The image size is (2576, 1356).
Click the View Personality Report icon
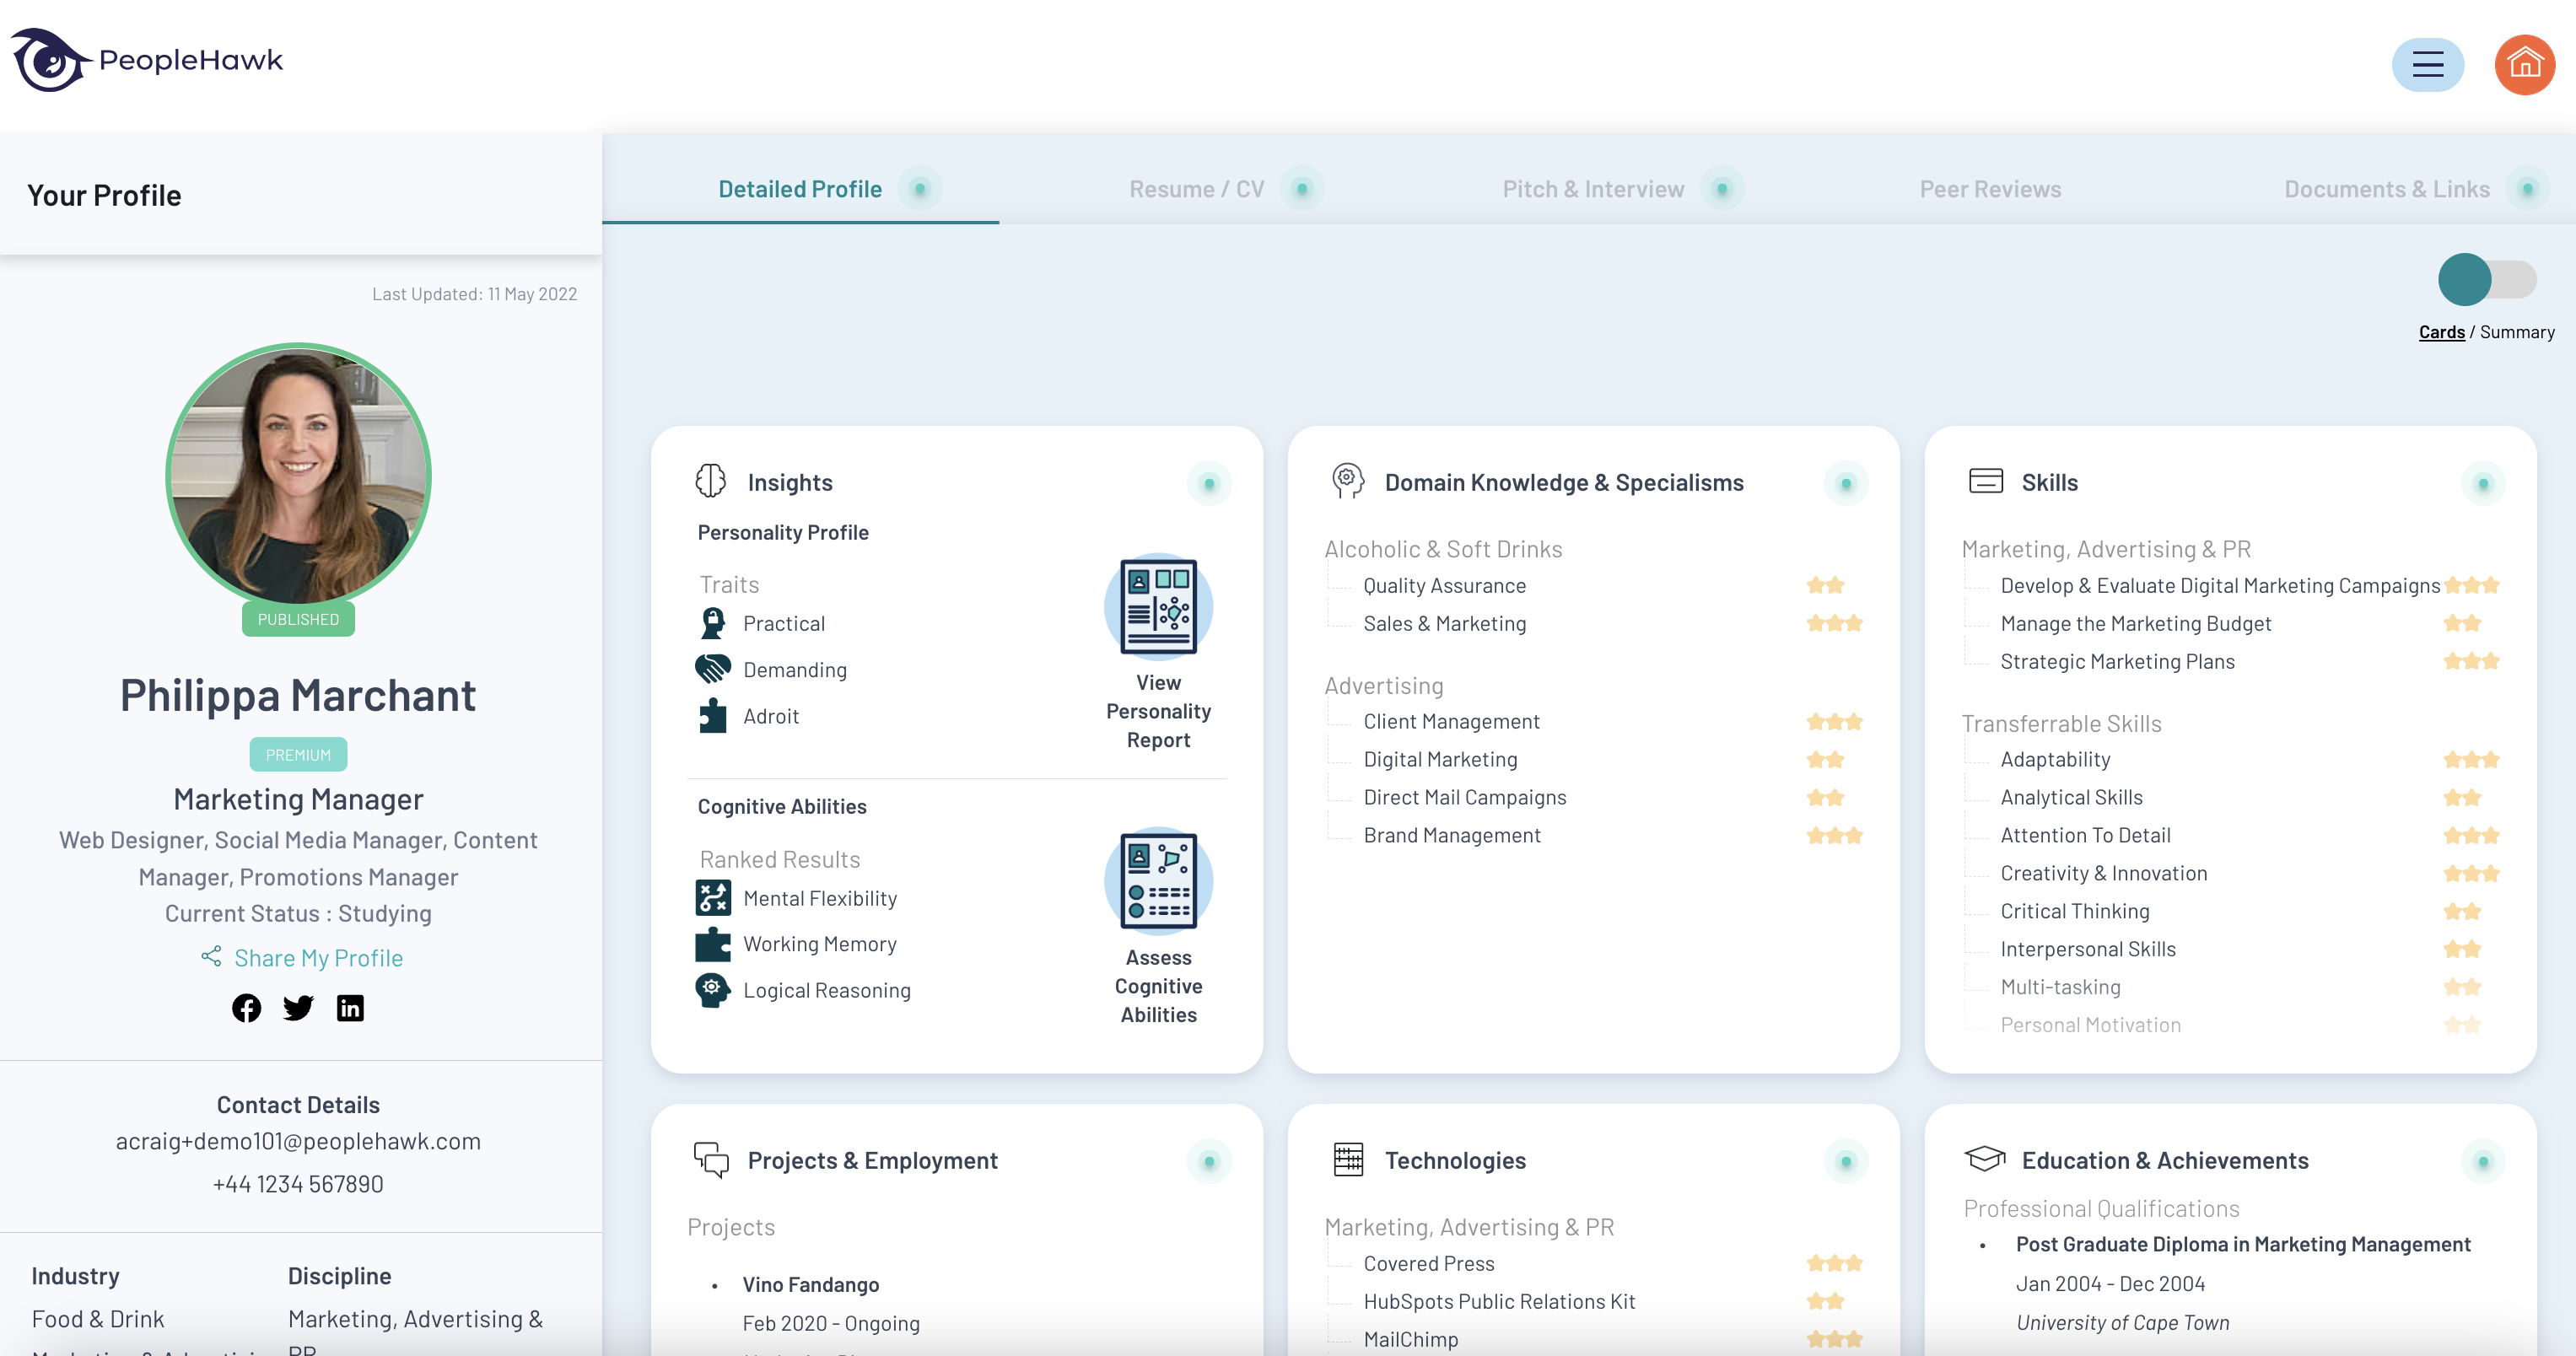[x=1158, y=606]
